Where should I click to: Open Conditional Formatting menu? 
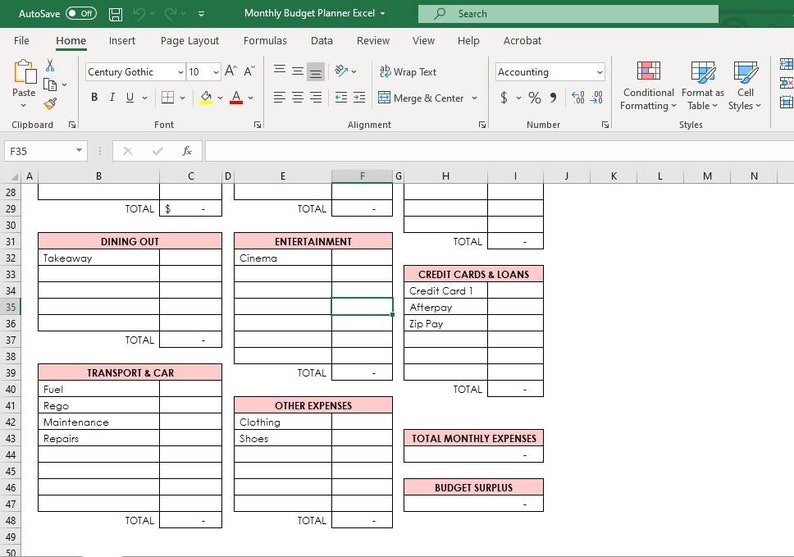pyautogui.click(x=649, y=86)
